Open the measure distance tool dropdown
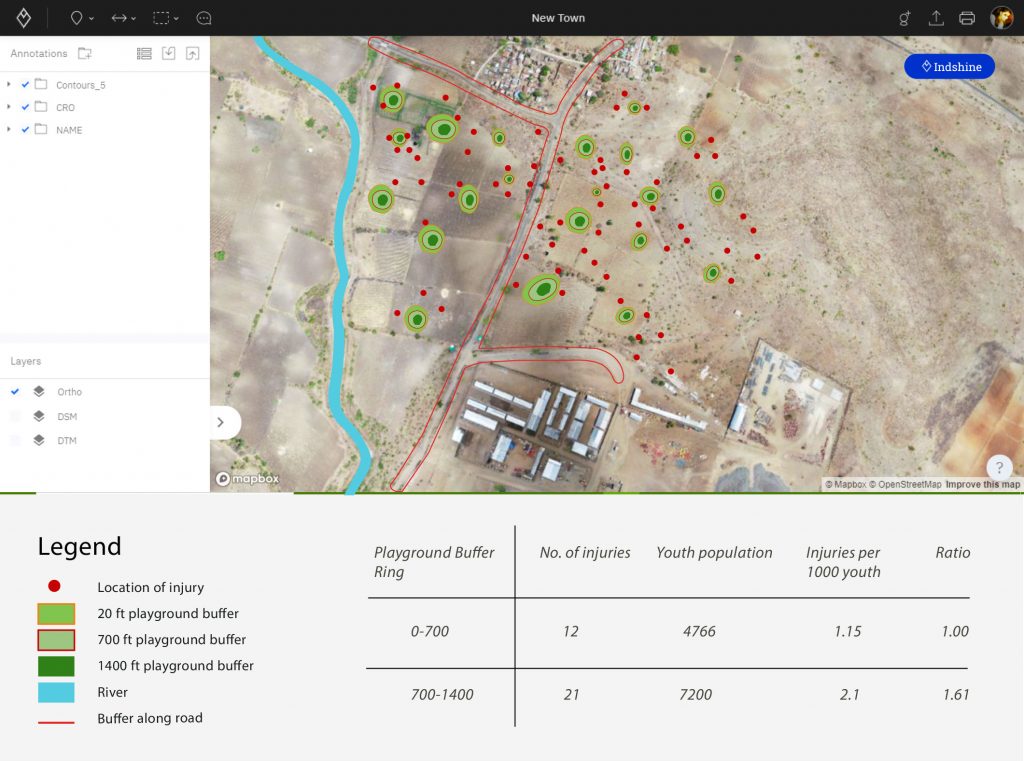 [124, 18]
